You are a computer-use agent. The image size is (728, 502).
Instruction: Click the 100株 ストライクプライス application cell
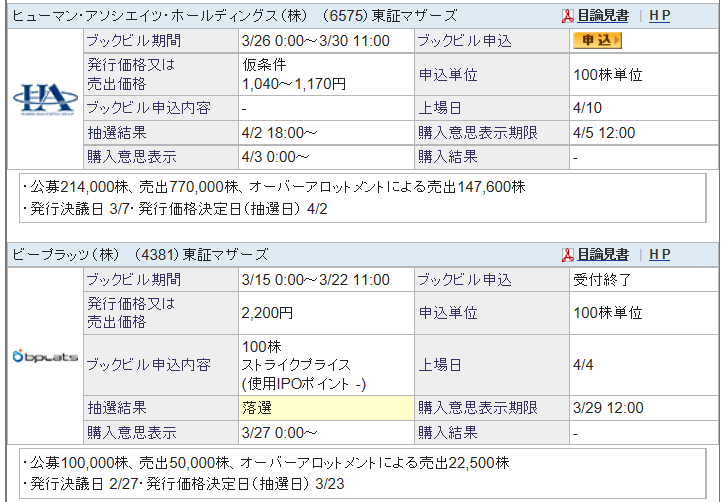[x=326, y=365]
